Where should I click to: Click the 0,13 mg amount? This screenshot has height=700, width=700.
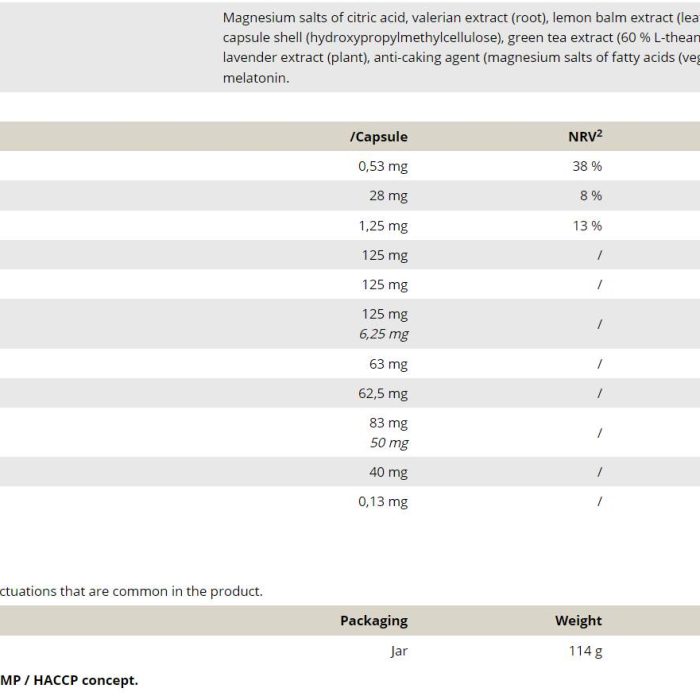point(383,502)
